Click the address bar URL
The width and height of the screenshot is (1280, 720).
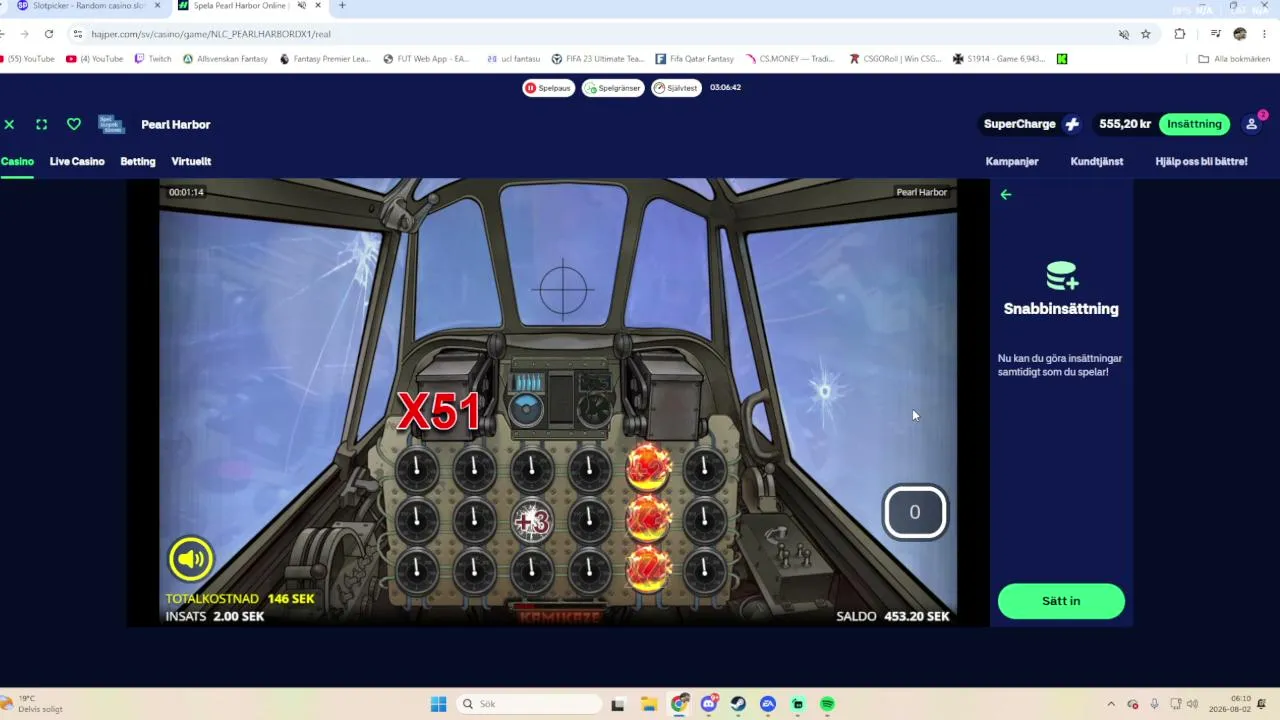pos(211,34)
